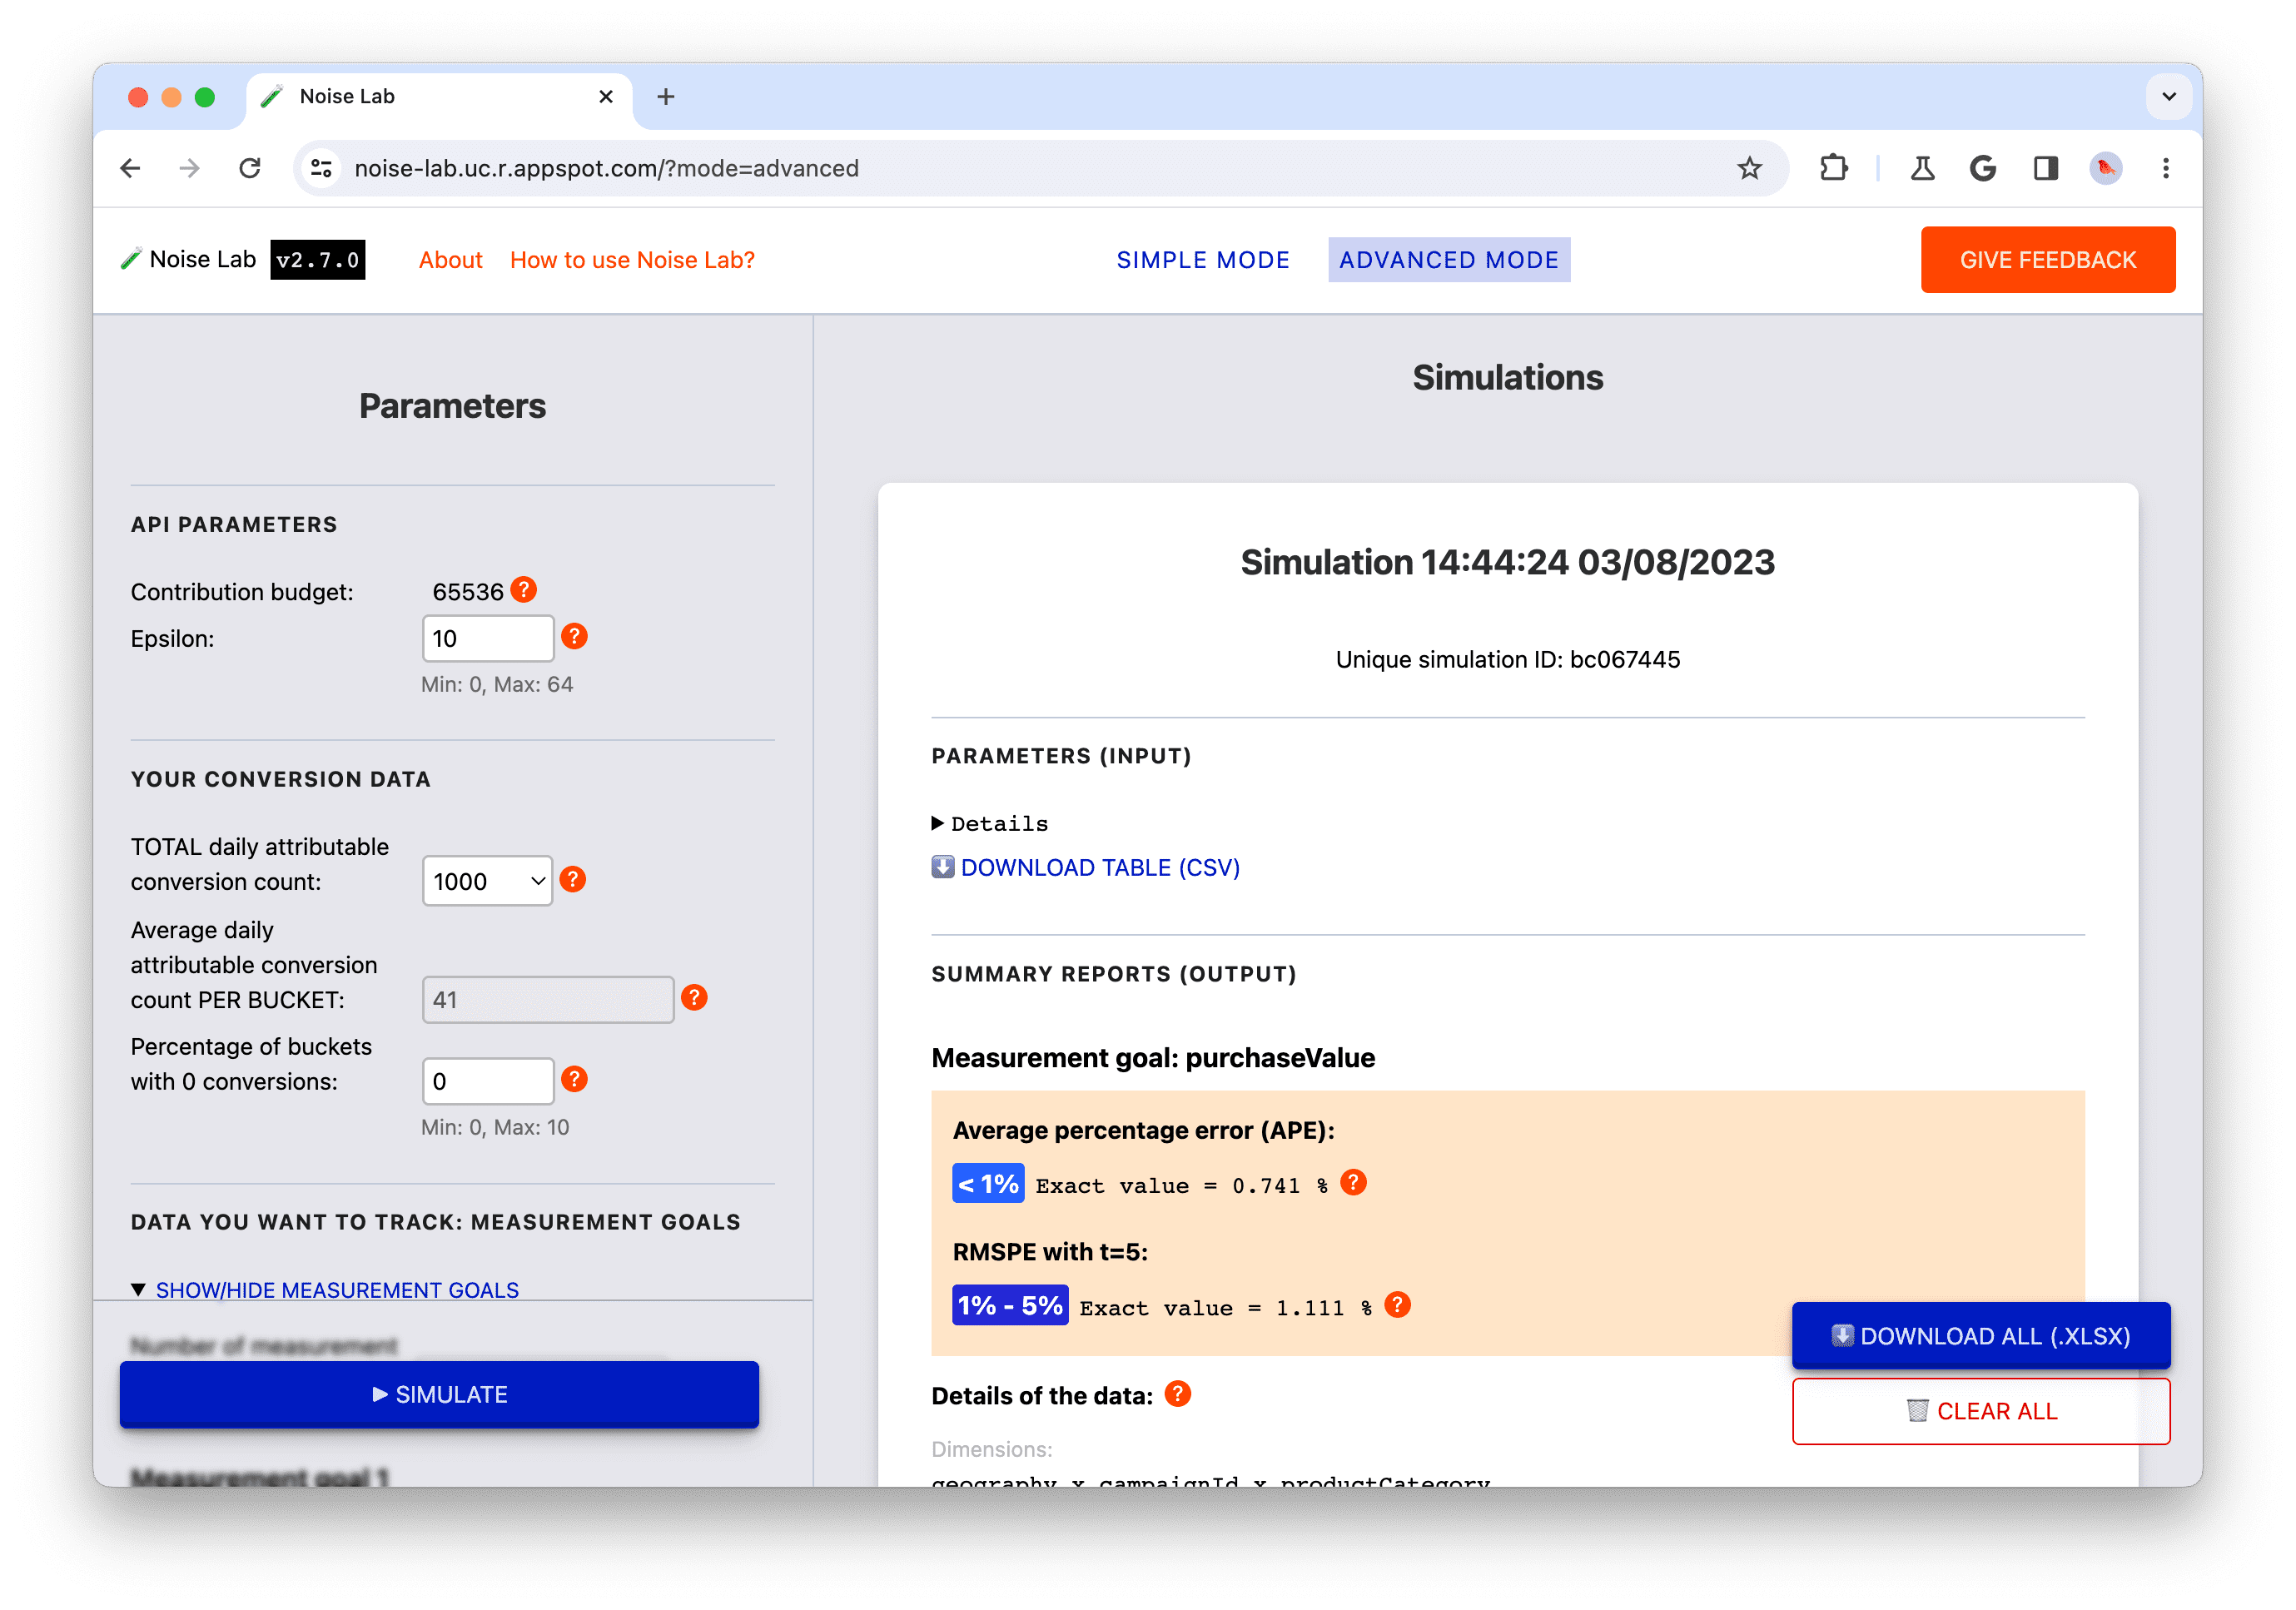
Task: Click the SIMULATE playback control button
Action: (440, 1394)
